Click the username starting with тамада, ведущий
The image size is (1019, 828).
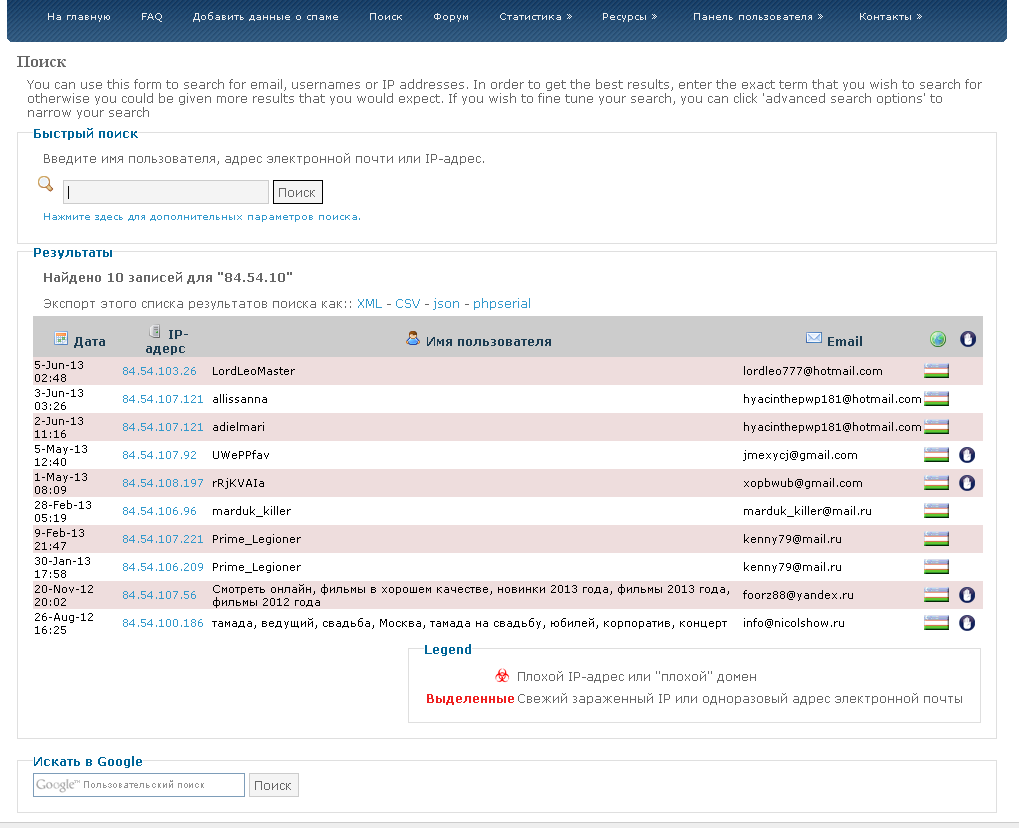pos(469,623)
